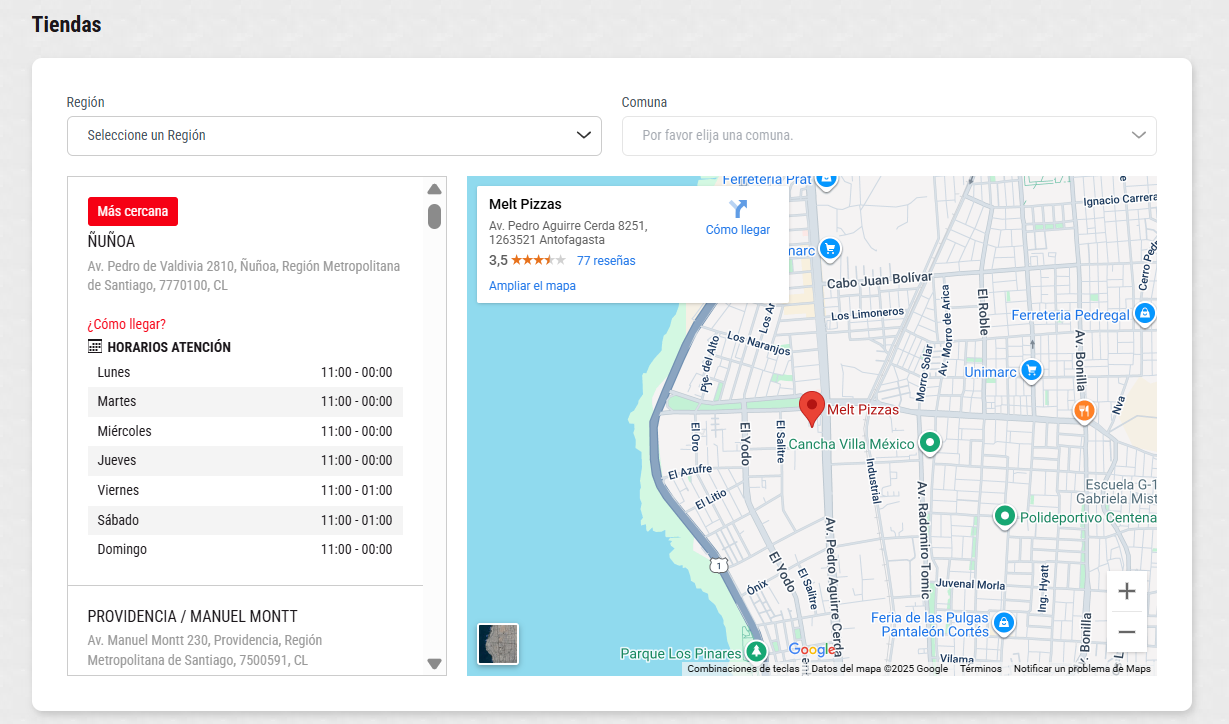Screen dimensions: 1229x724
Task: Zoom in the map with plus button
Action: coord(1127,591)
